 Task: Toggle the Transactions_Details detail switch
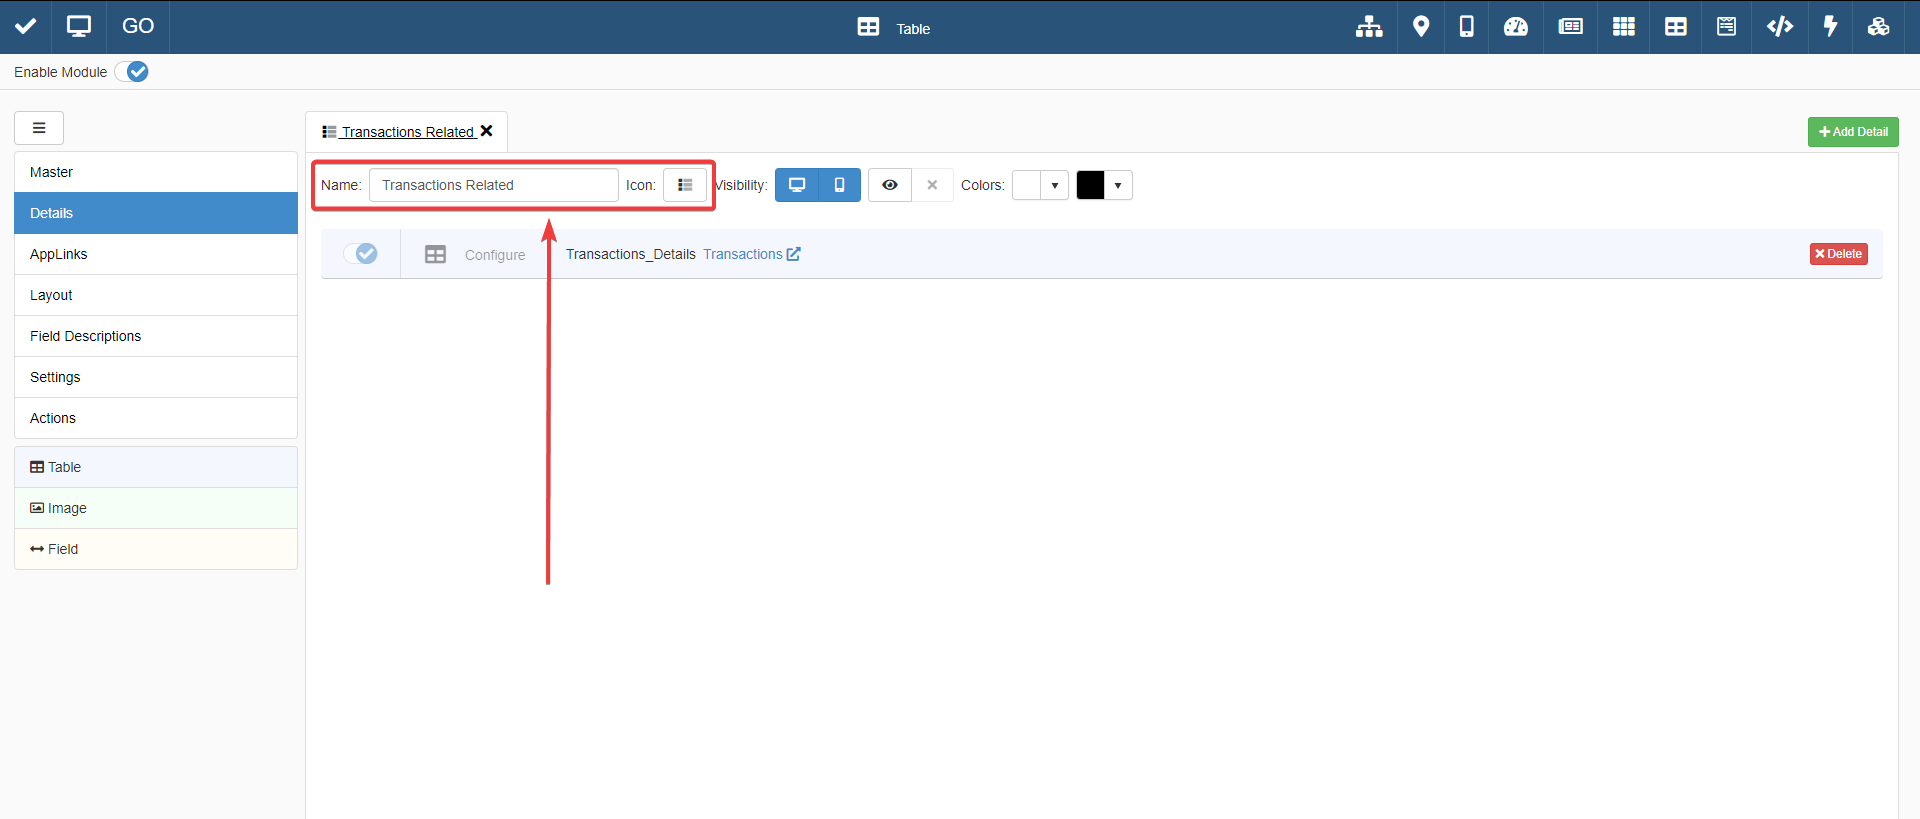tap(360, 254)
